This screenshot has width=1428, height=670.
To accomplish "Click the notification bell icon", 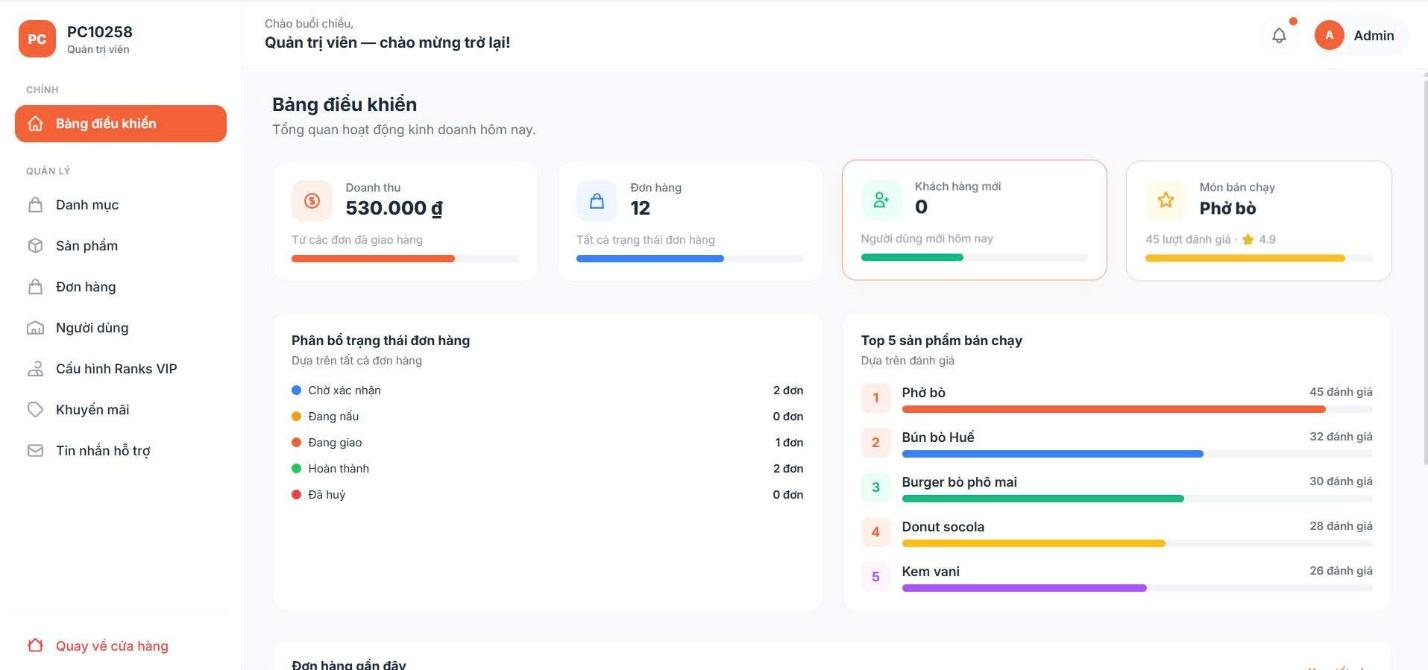I will (x=1279, y=36).
